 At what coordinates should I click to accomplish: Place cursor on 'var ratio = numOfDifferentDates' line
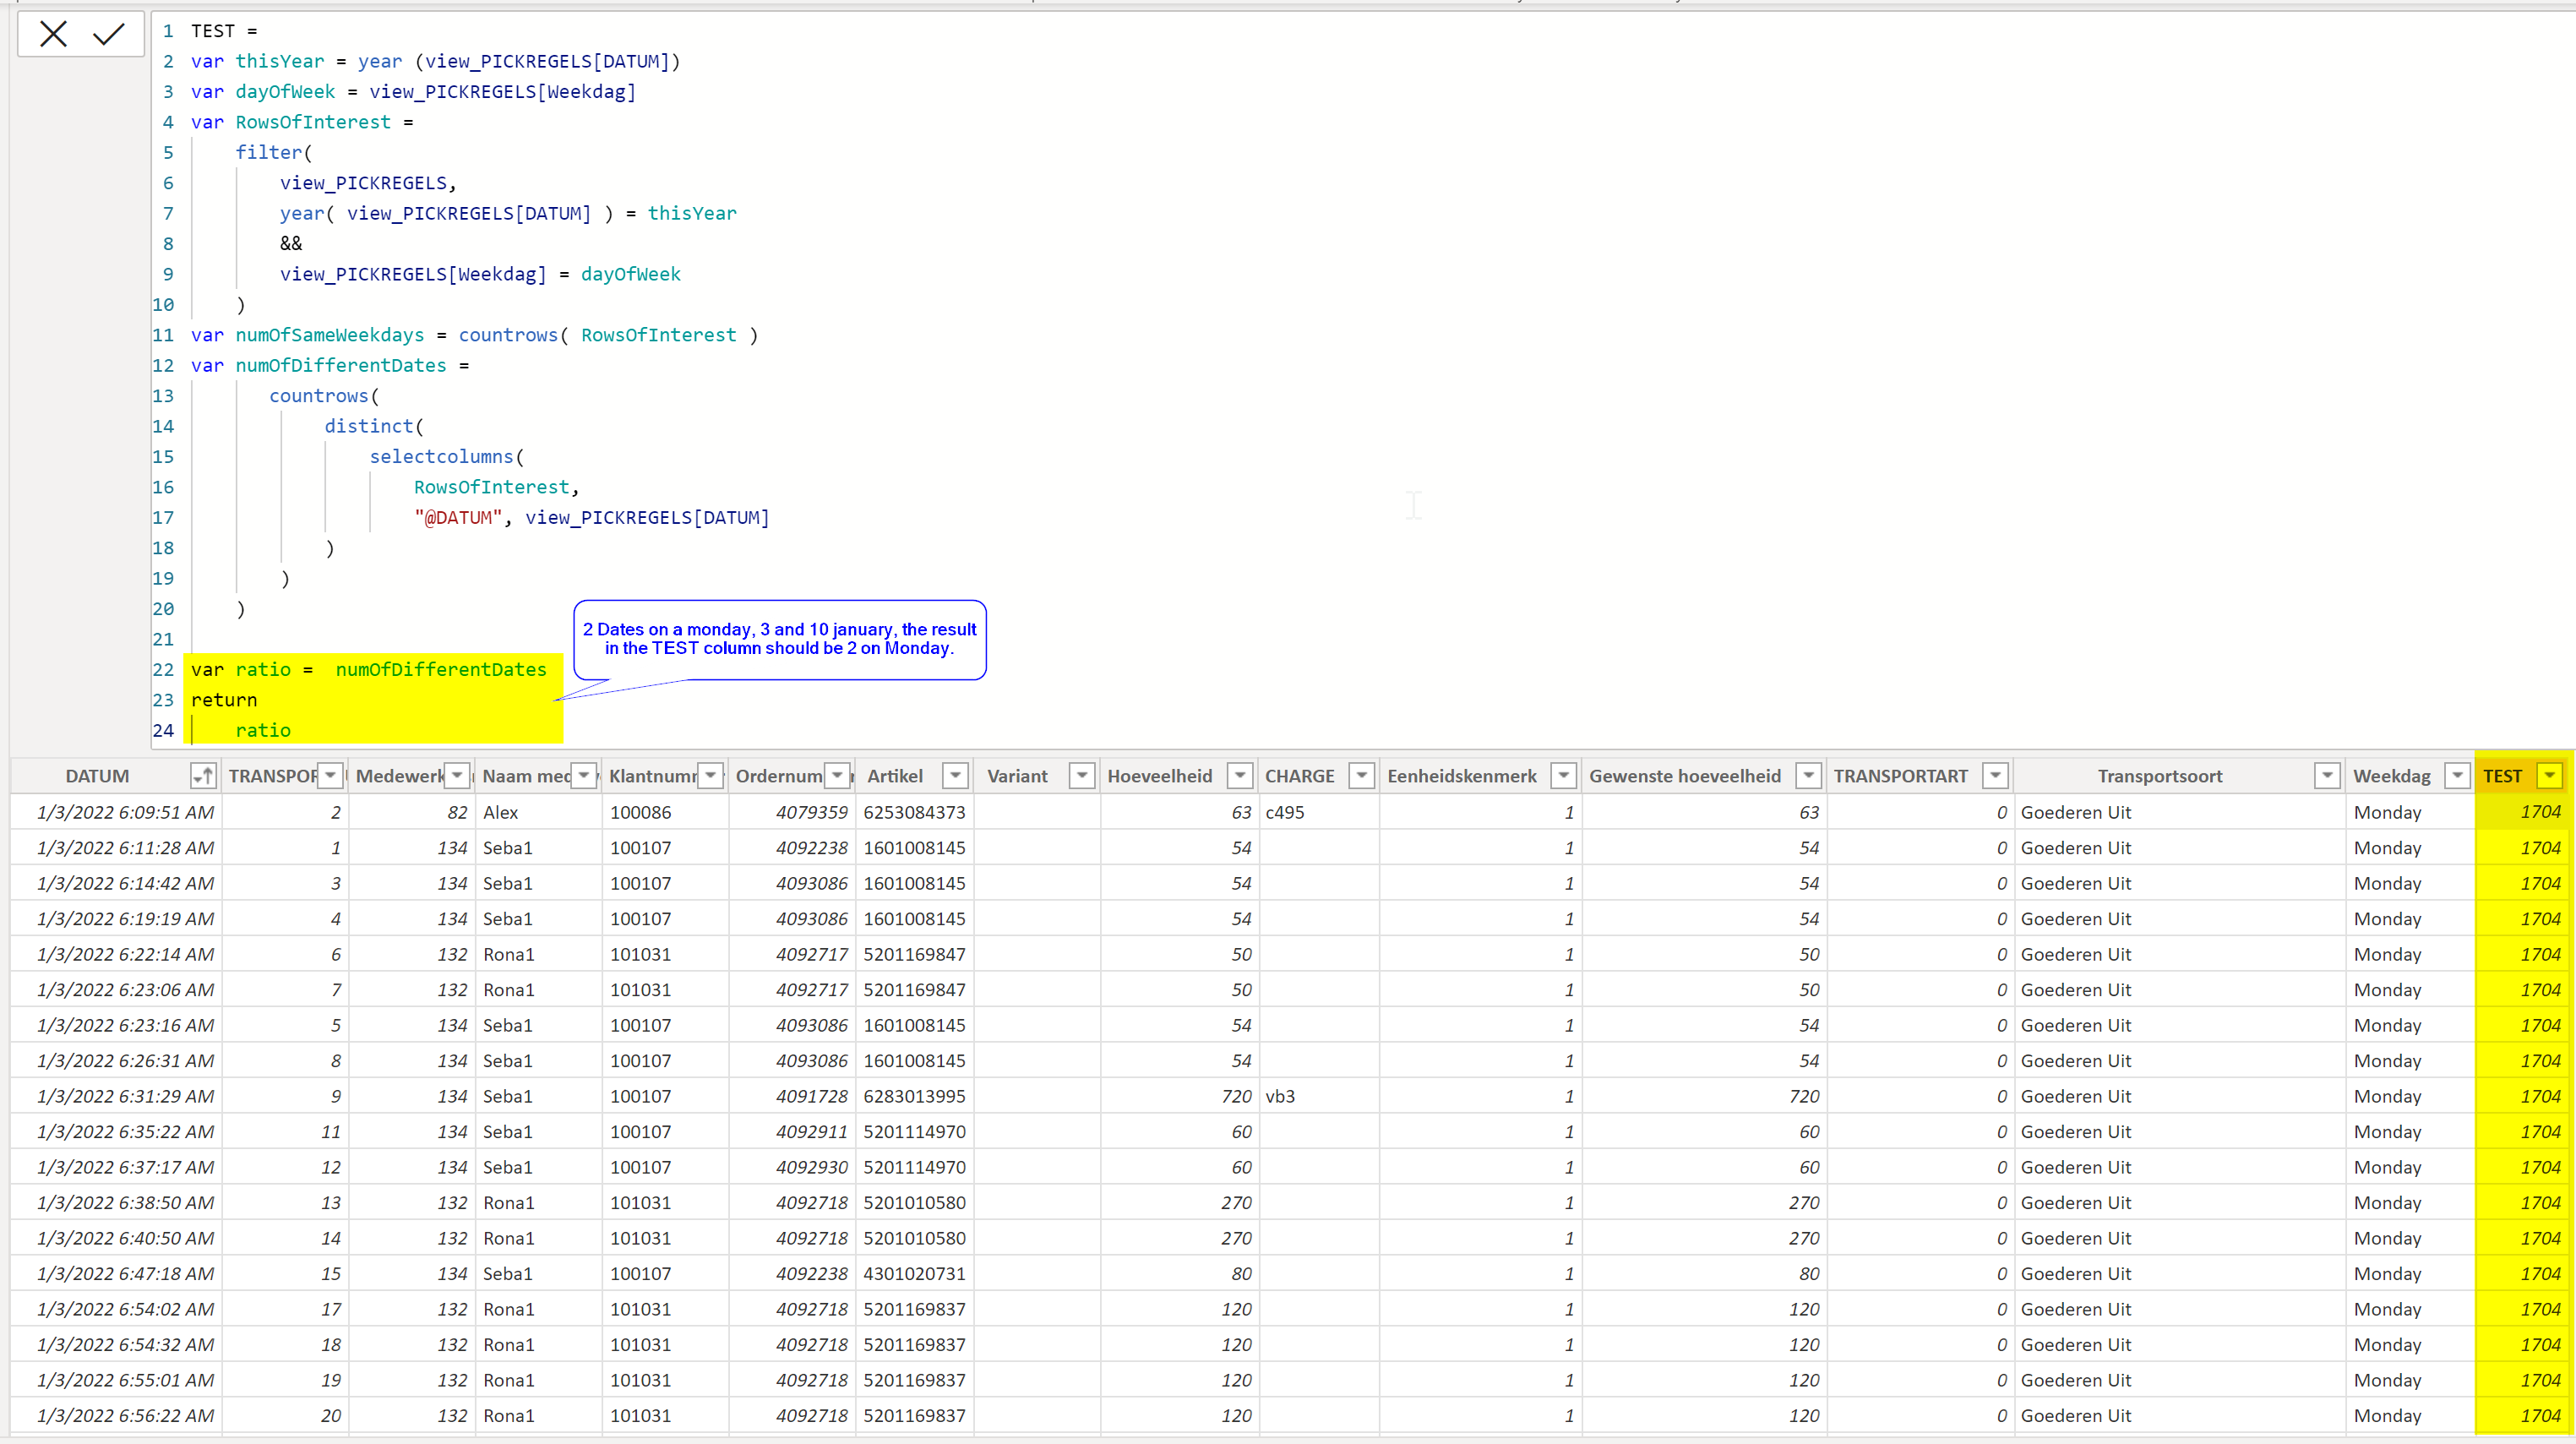point(369,669)
